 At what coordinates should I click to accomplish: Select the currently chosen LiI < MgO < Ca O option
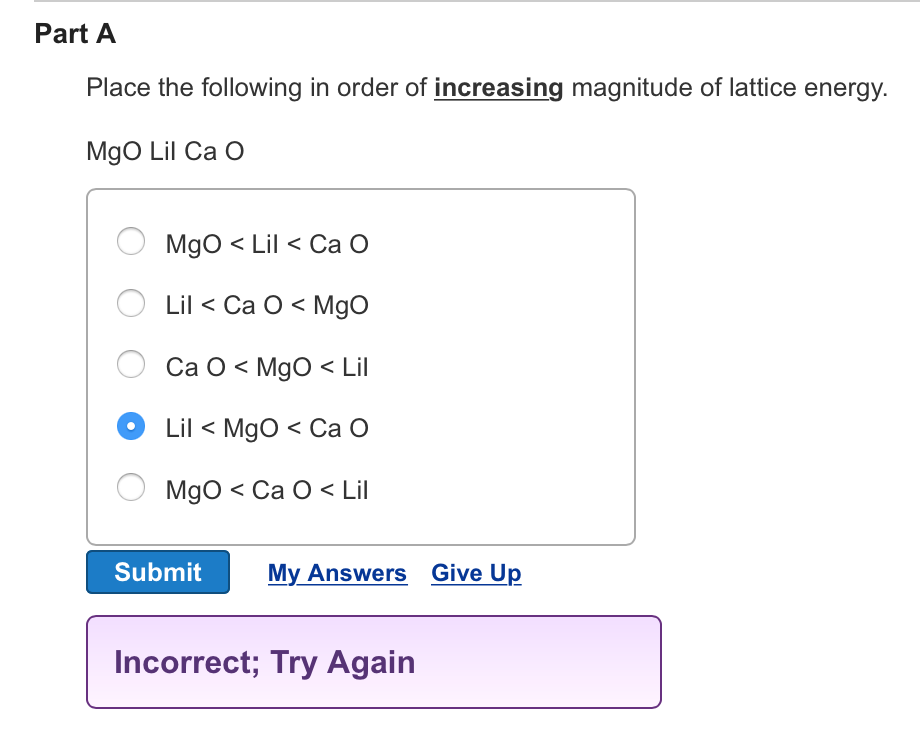click(131, 426)
